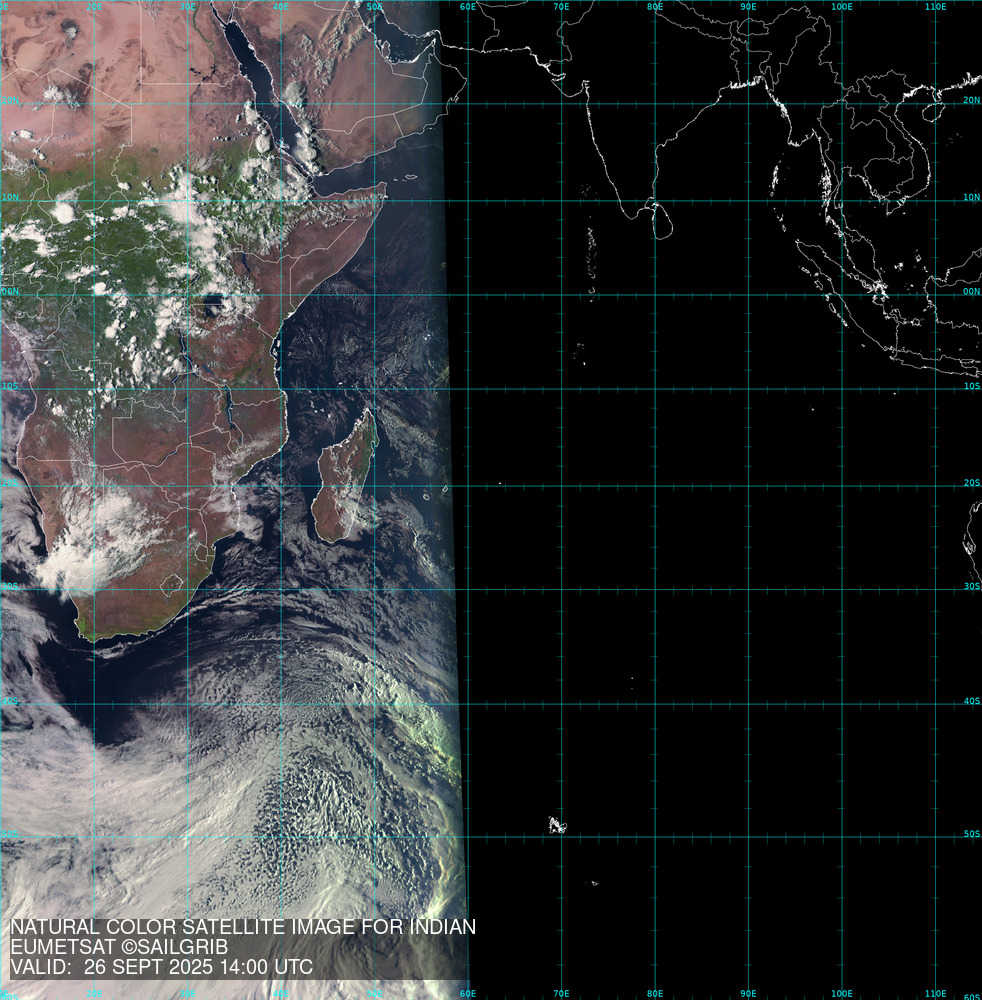Click the 40S latitude label on right edge

tap(971, 701)
